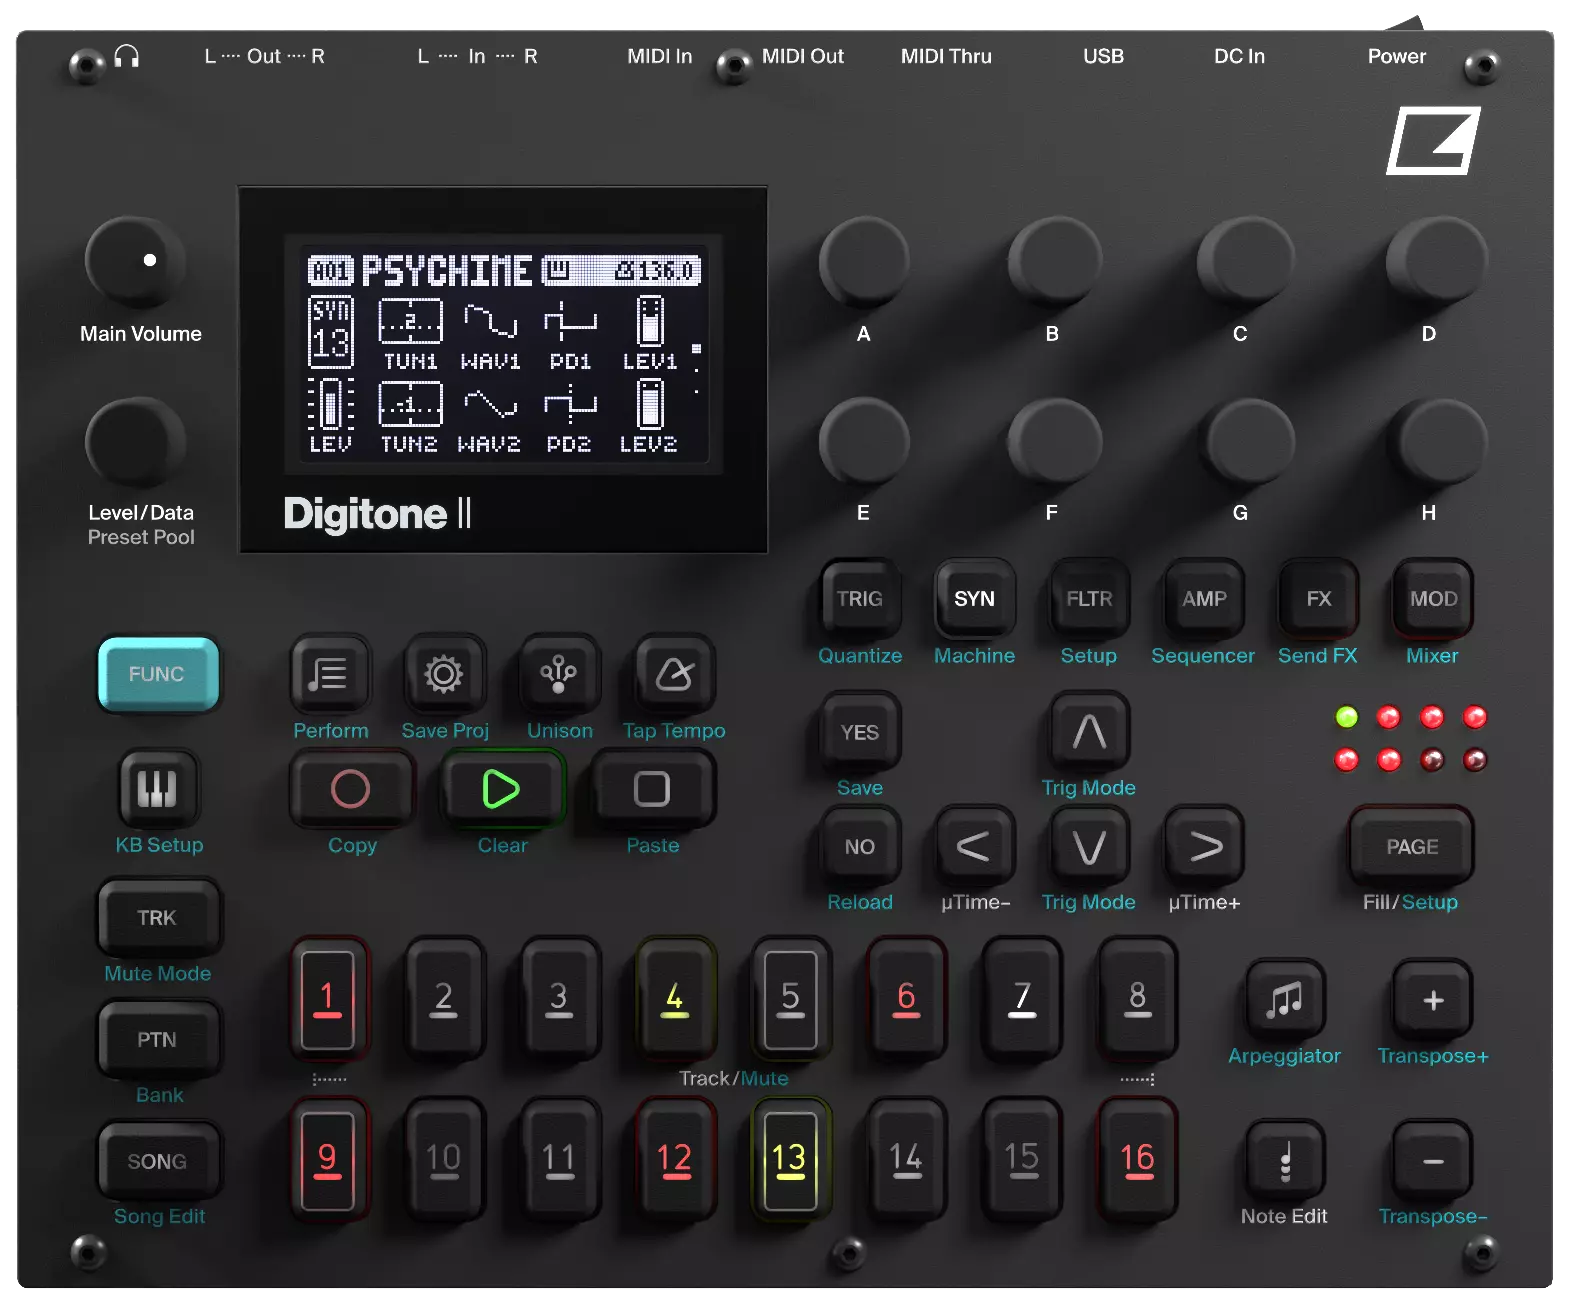Click data entry knob A

pyautogui.click(x=864, y=264)
